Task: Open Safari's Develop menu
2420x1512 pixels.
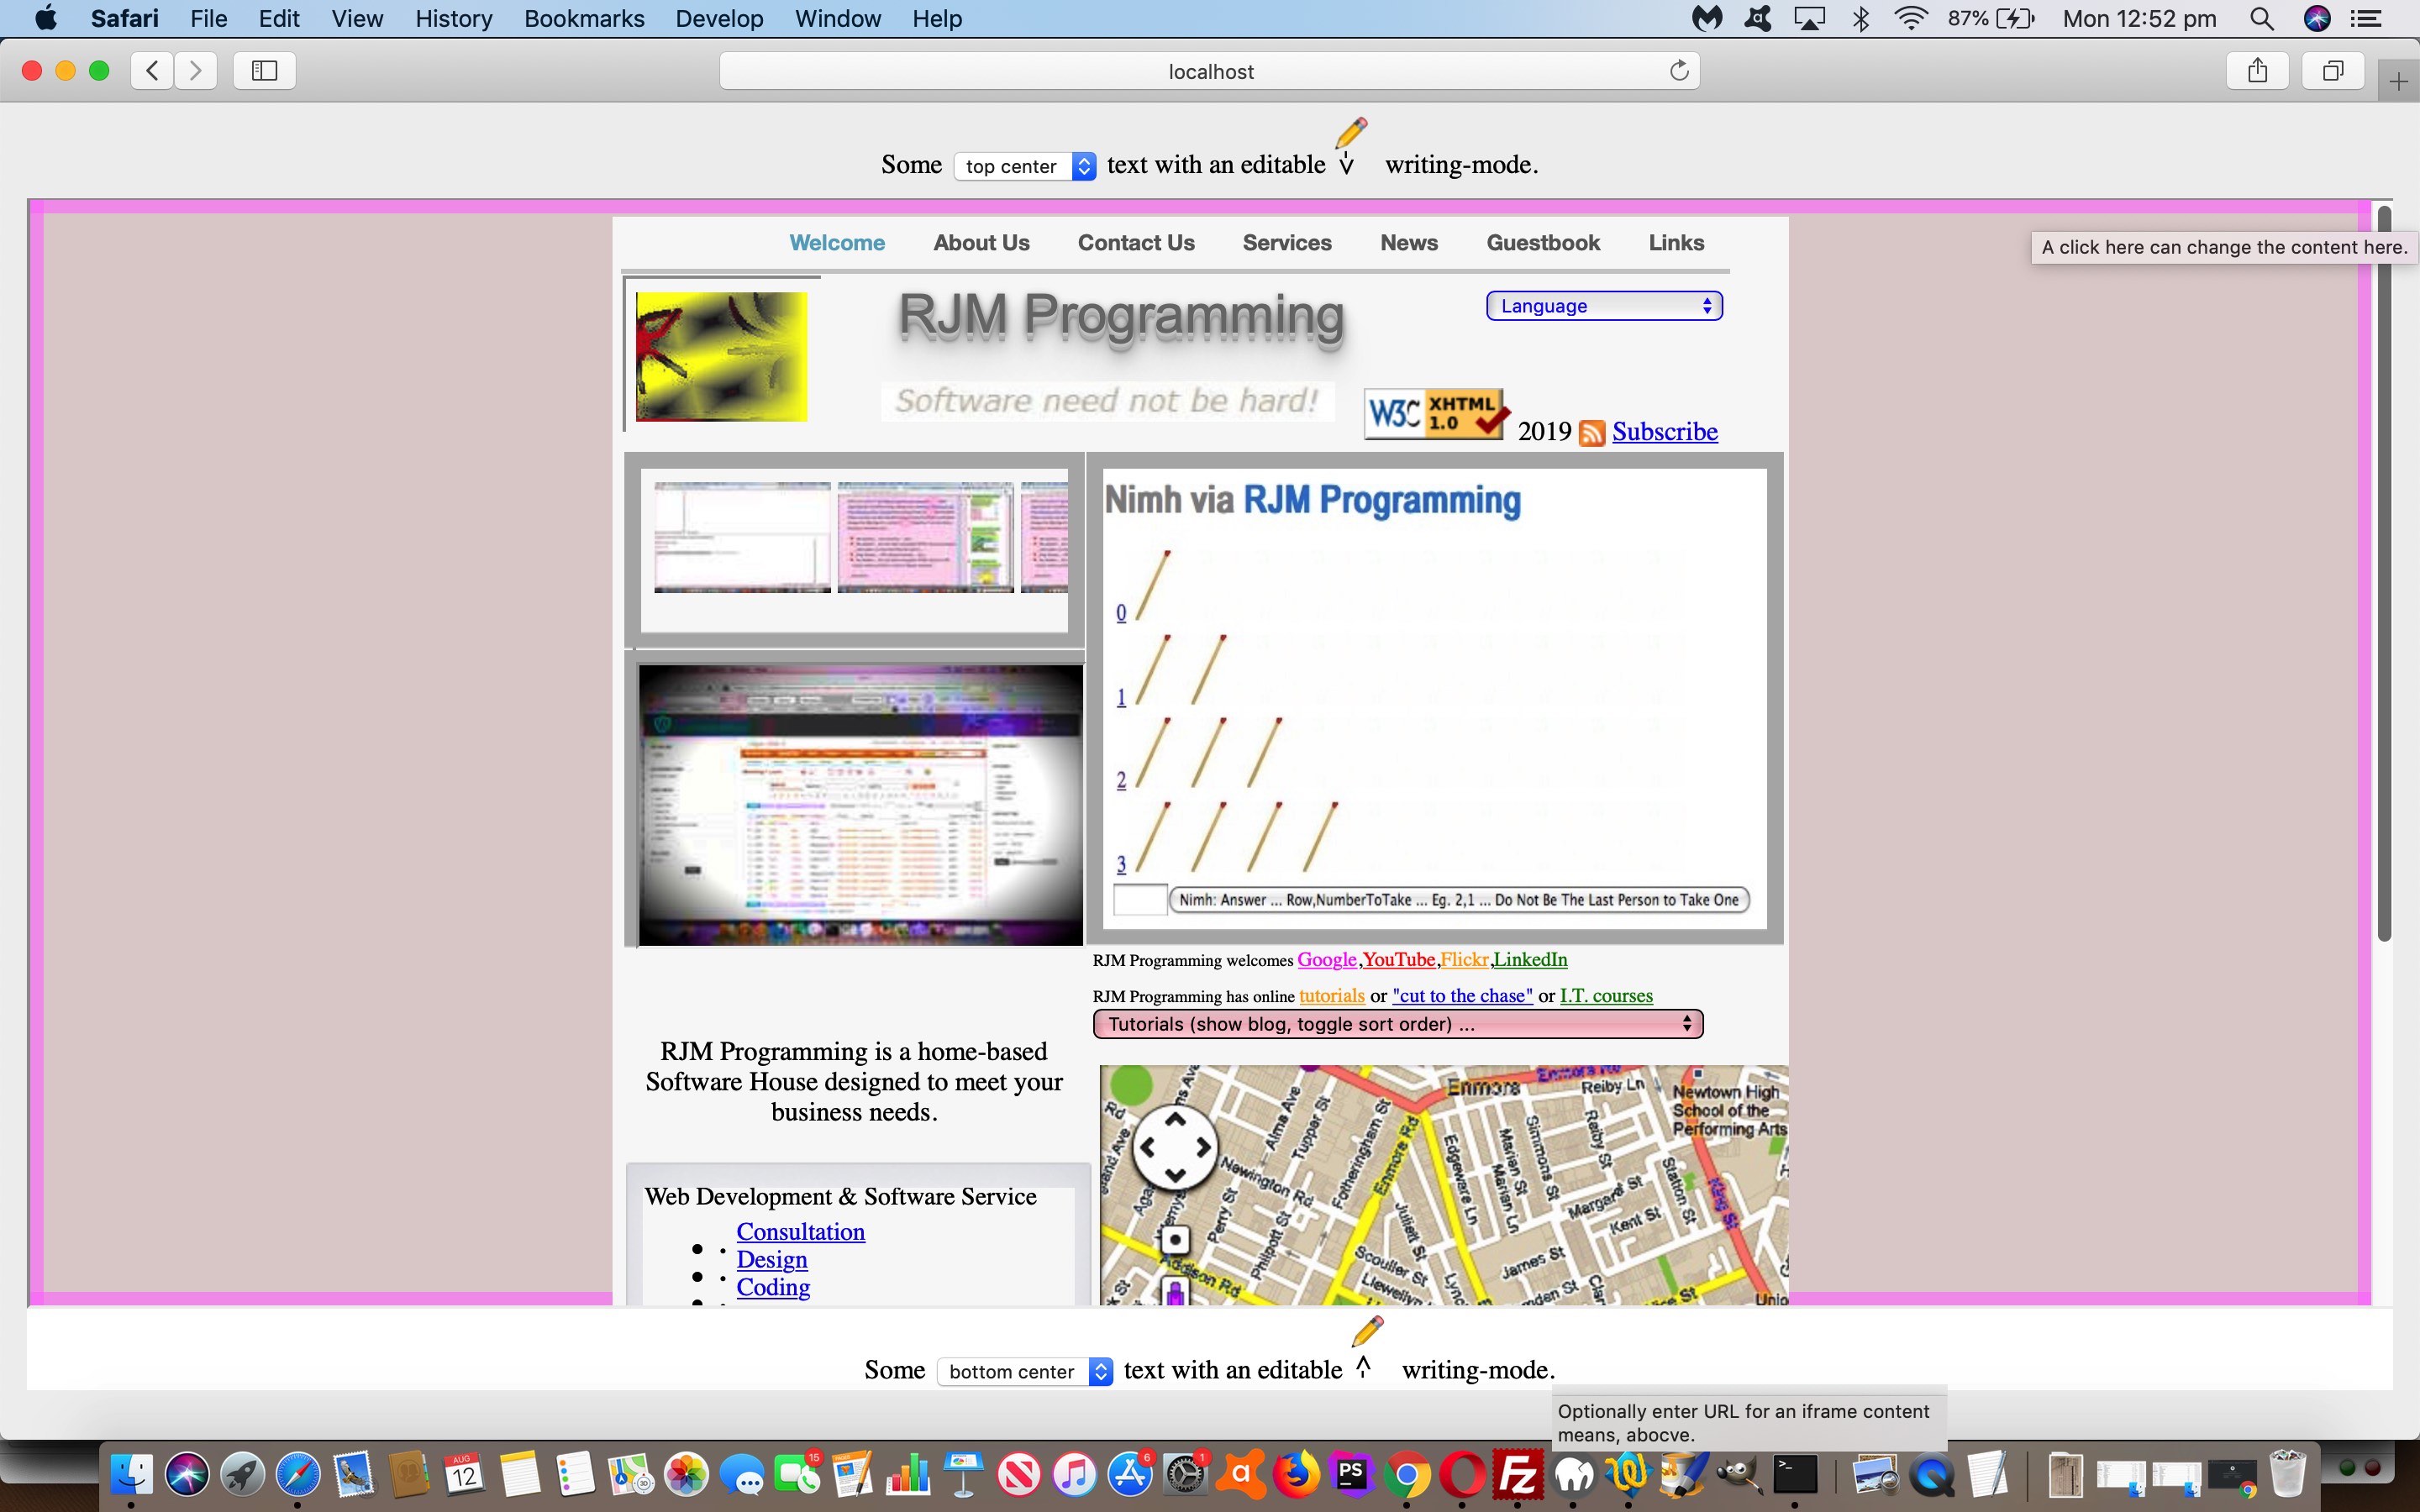Action: pos(719,18)
